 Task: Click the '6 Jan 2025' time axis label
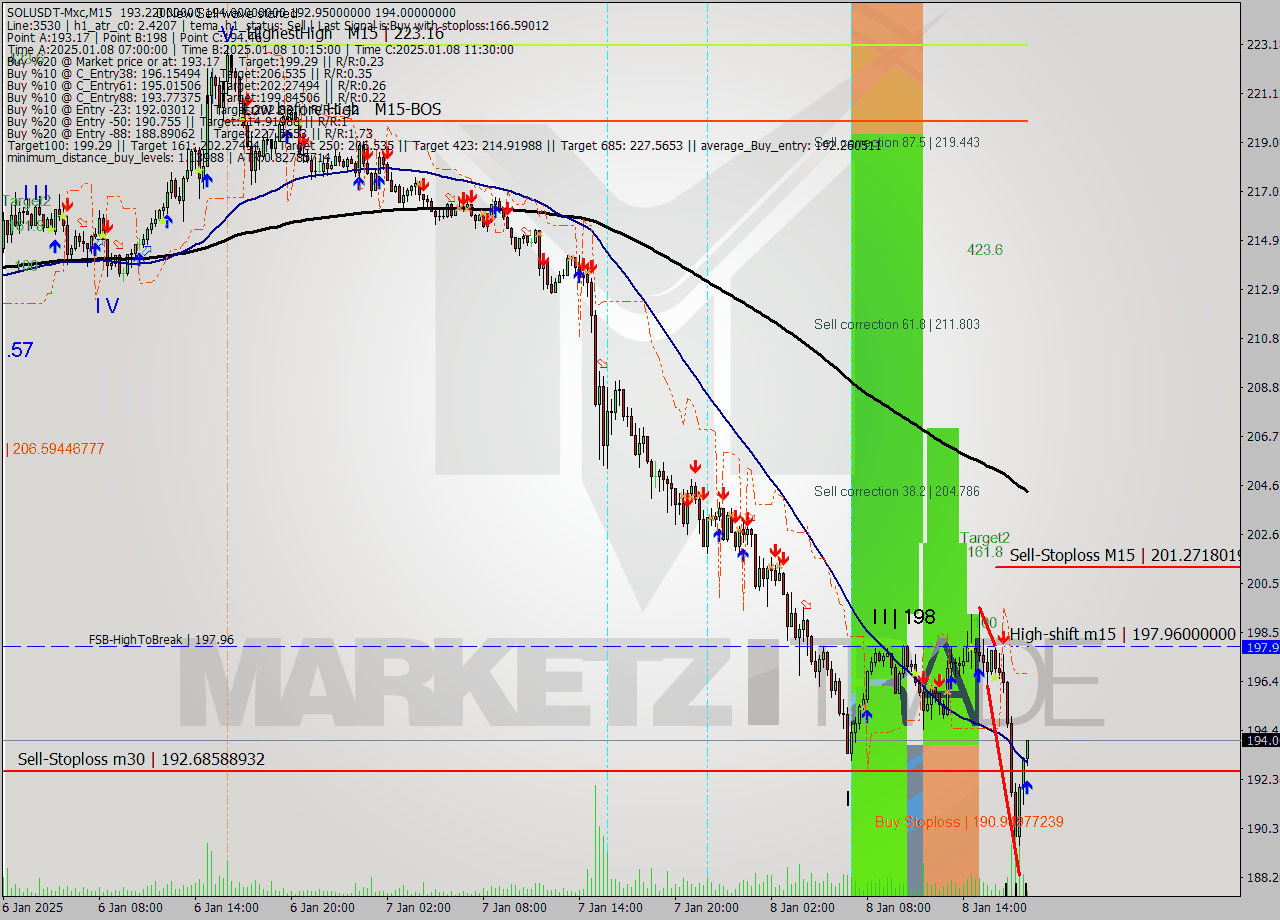[33, 908]
